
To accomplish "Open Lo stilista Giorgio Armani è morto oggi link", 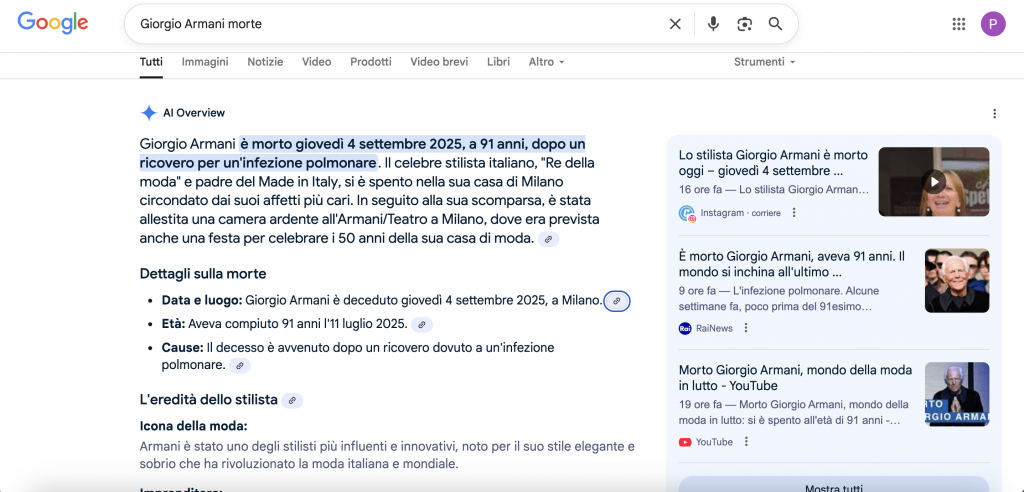I will point(773,163).
